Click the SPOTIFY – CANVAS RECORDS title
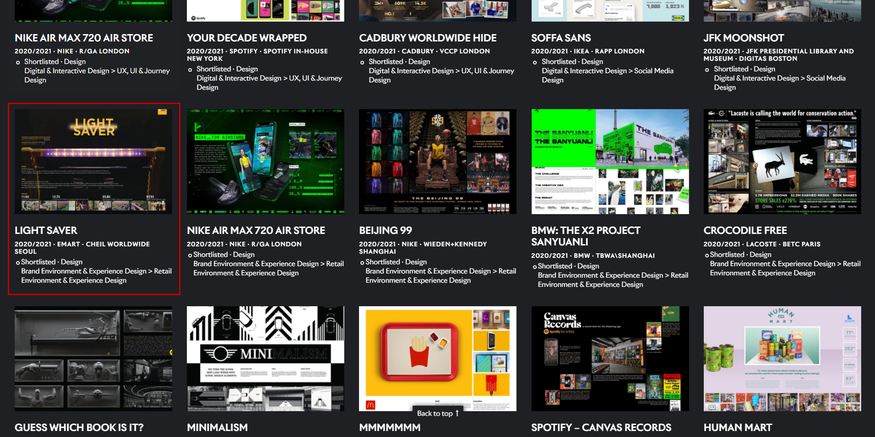This screenshot has height=437, width=875. (601, 428)
